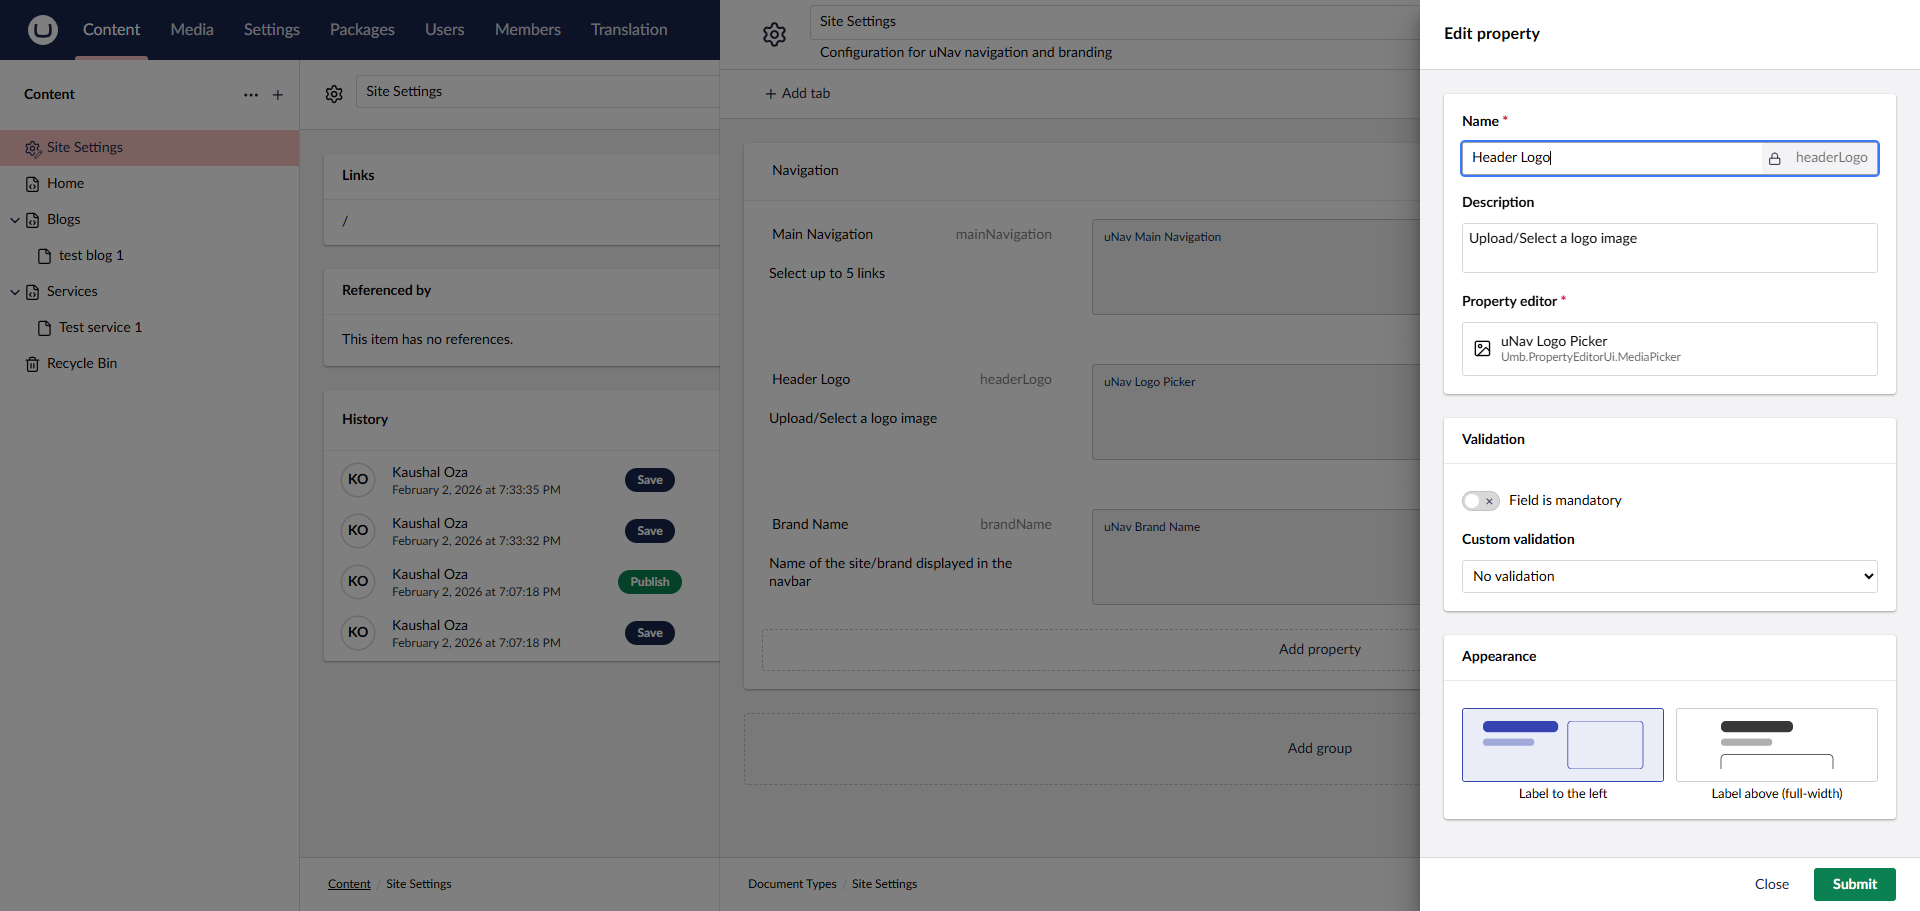Select test blog 1 in tree
The width and height of the screenshot is (1920, 911).
91,256
